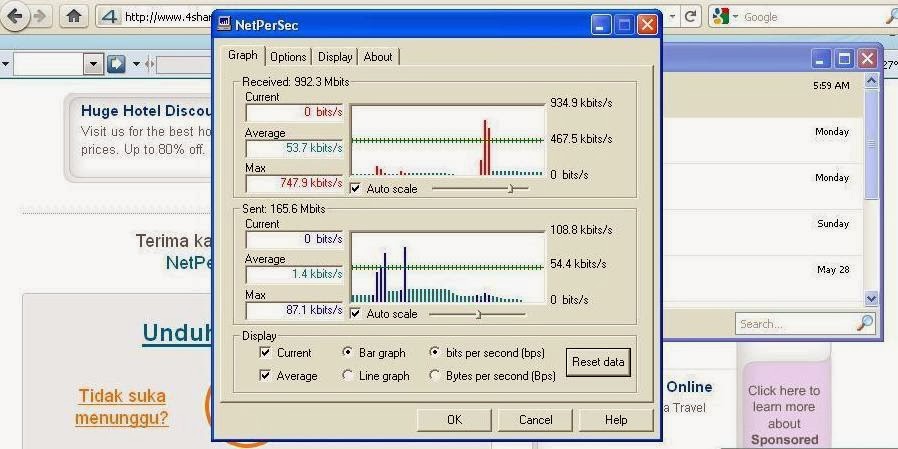Viewport: 898px width, 449px height.
Task: Uncheck the Average display checkbox
Action: pos(265,376)
